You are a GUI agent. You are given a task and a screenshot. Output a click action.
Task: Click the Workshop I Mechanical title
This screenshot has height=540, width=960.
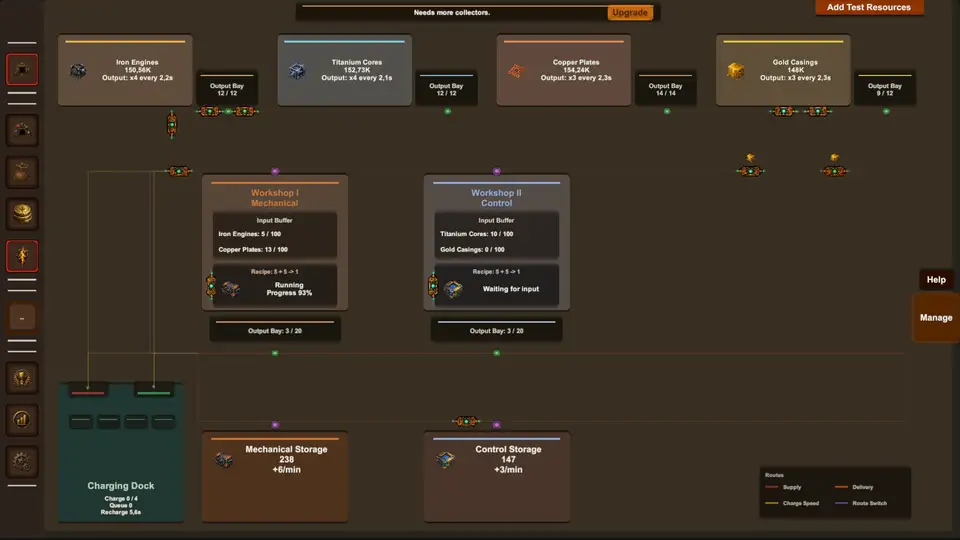click(275, 198)
